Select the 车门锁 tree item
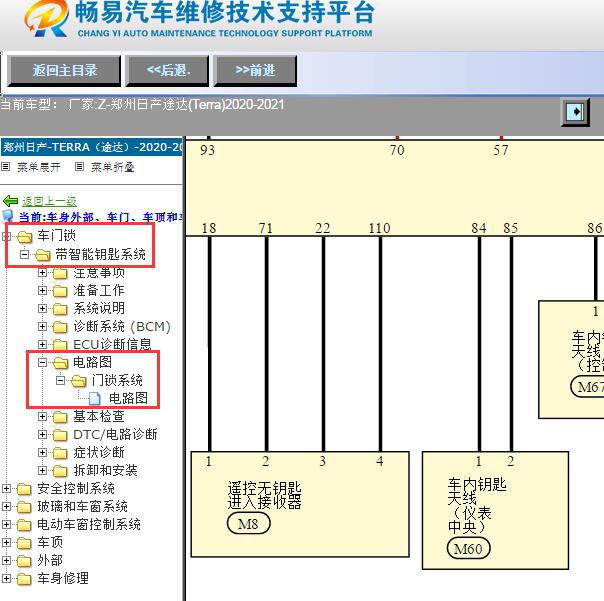The image size is (604, 601). click(x=57, y=235)
